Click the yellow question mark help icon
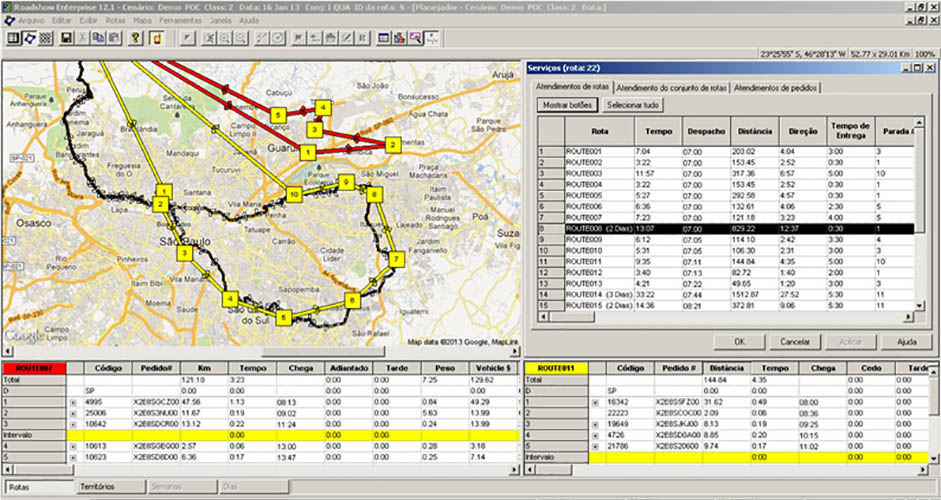941x500 pixels. pos(136,38)
